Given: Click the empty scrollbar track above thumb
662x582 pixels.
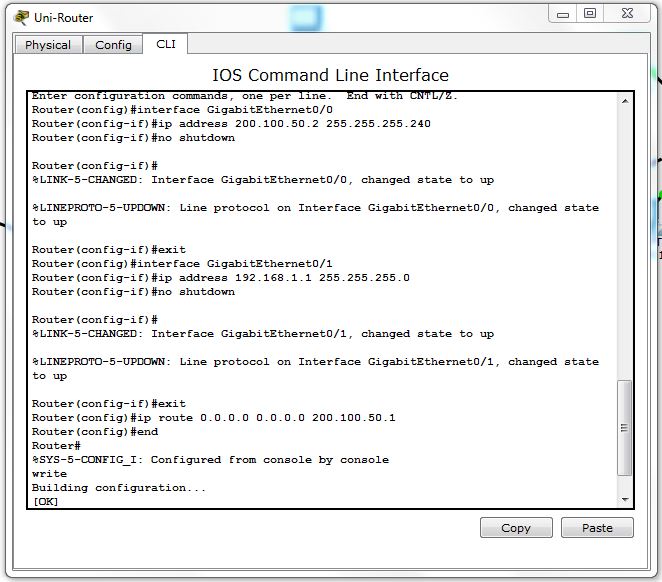Looking at the screenshot, I should [x=625, y=240].
